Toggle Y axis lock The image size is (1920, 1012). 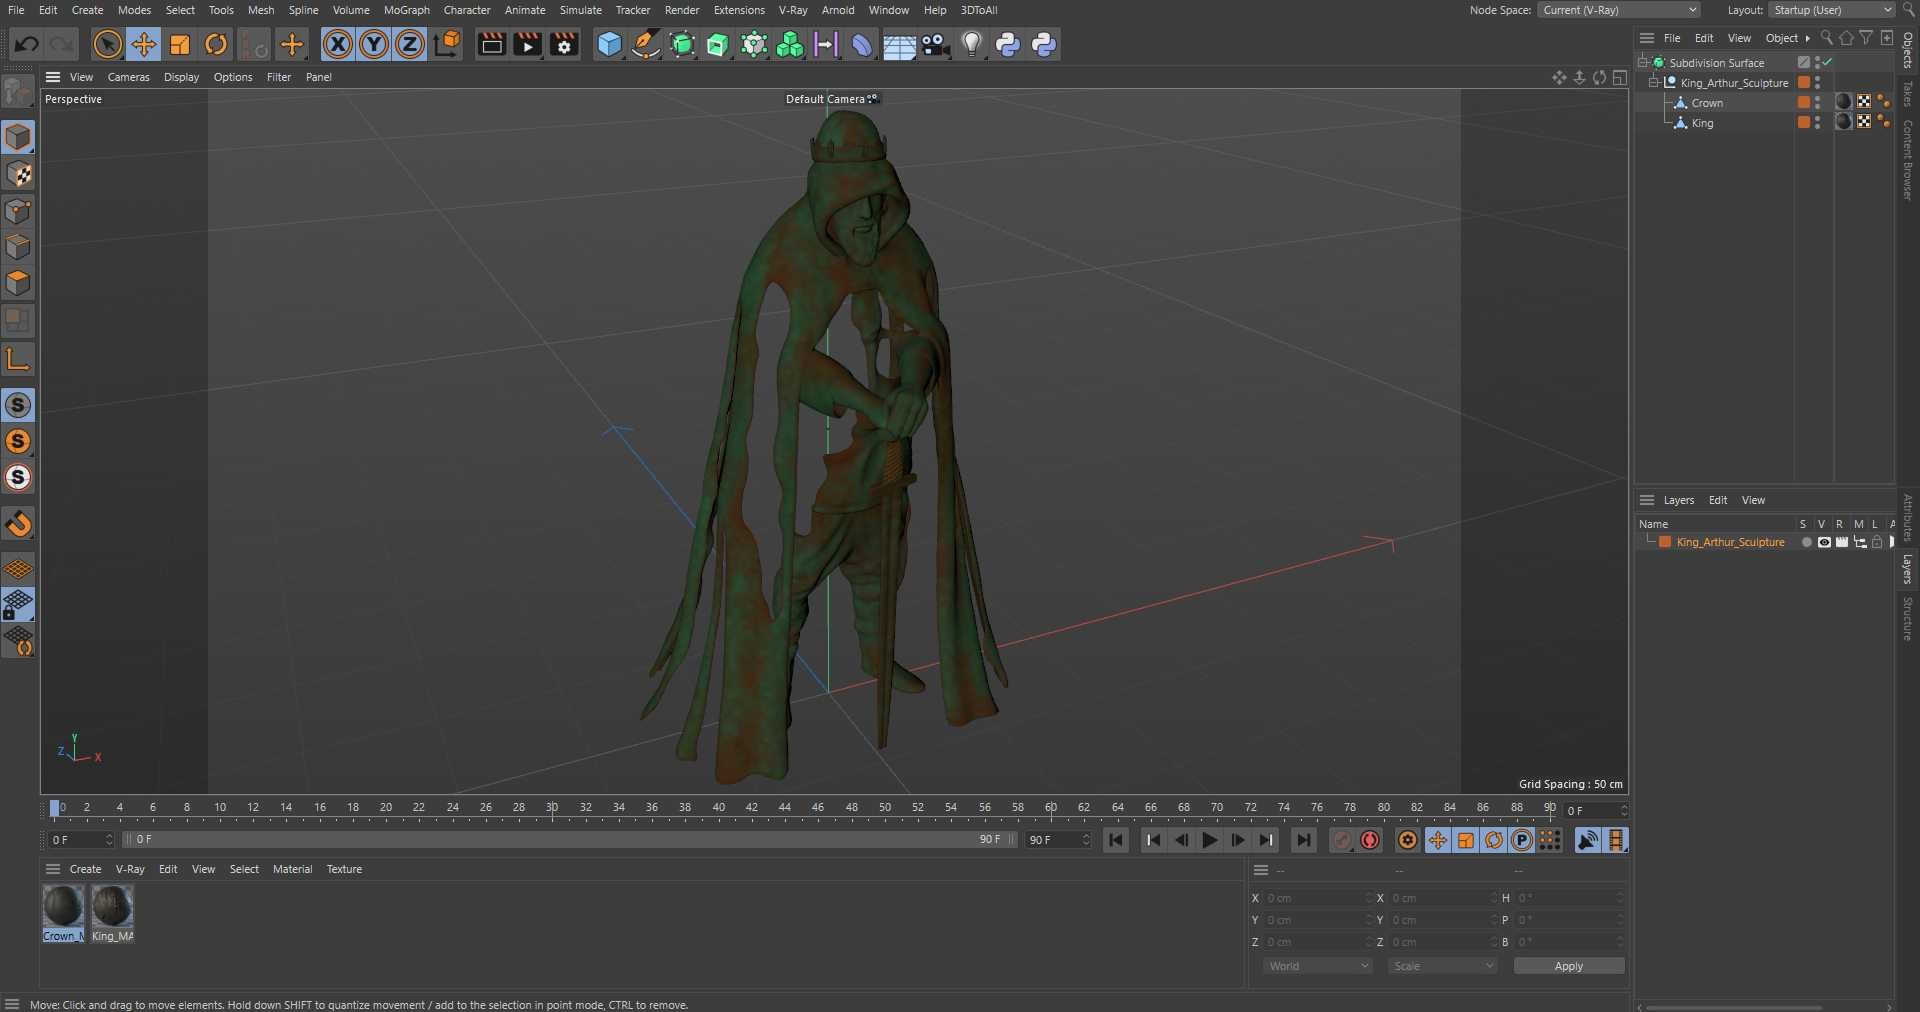[x=374, y=44]
